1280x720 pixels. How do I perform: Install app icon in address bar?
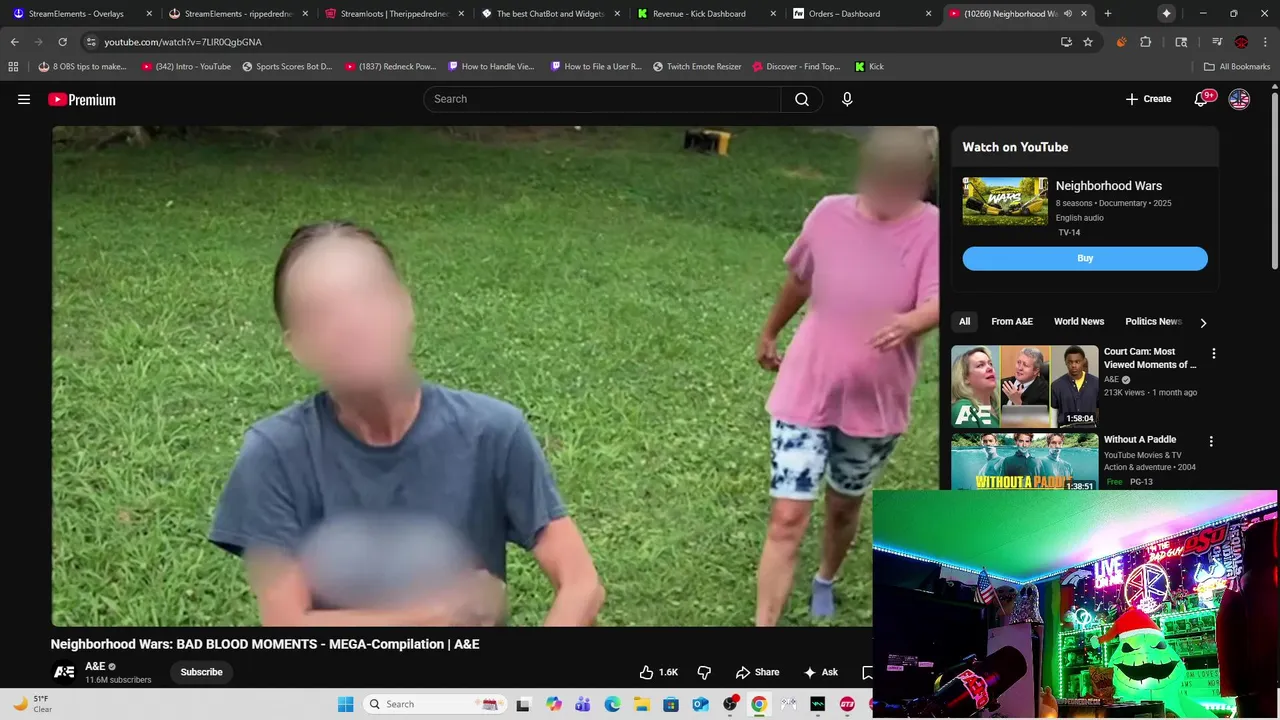click(x=1066, y=42)
